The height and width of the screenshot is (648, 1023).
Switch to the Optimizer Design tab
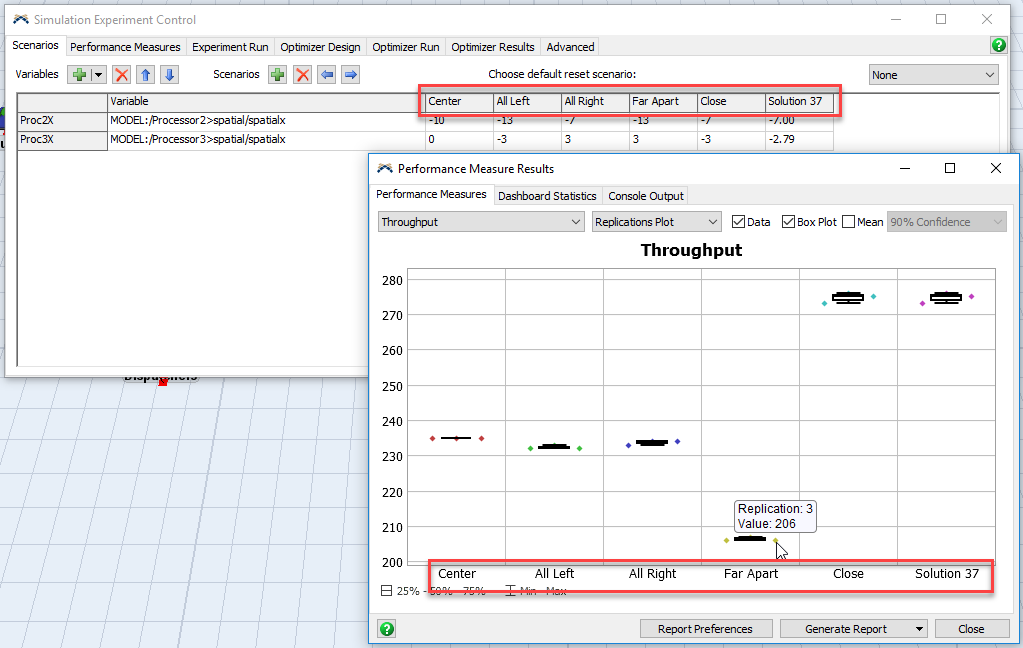pyautogui.click(x=320, y=47)
